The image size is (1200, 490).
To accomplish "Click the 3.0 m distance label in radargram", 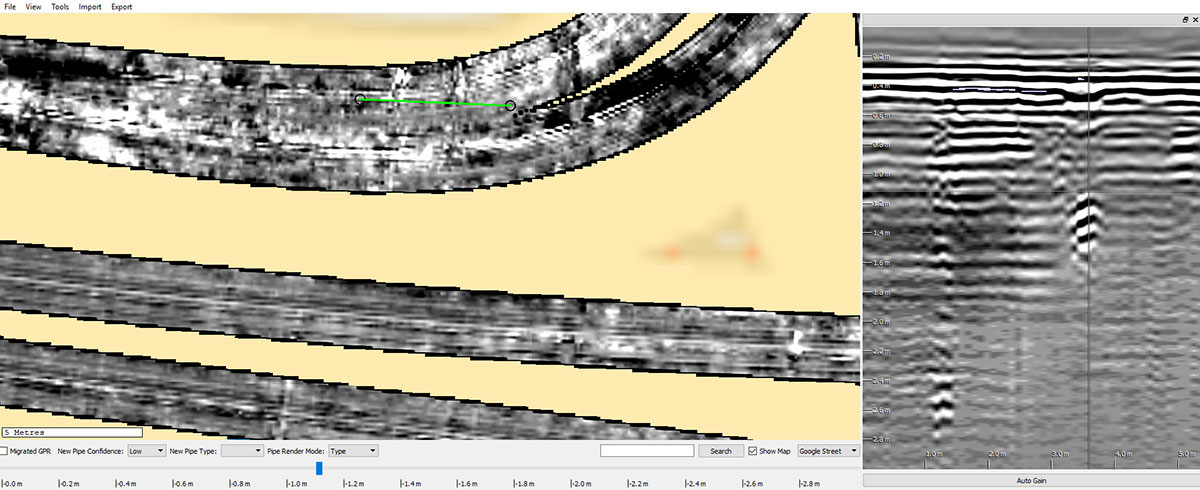I will pos(1058,454).
